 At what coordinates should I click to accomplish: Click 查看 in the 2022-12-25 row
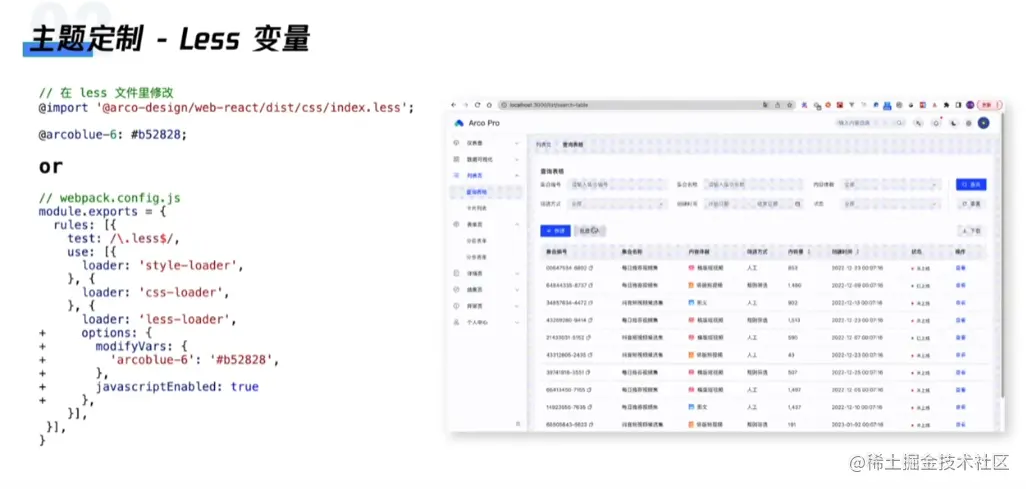[x=961, y=372]
